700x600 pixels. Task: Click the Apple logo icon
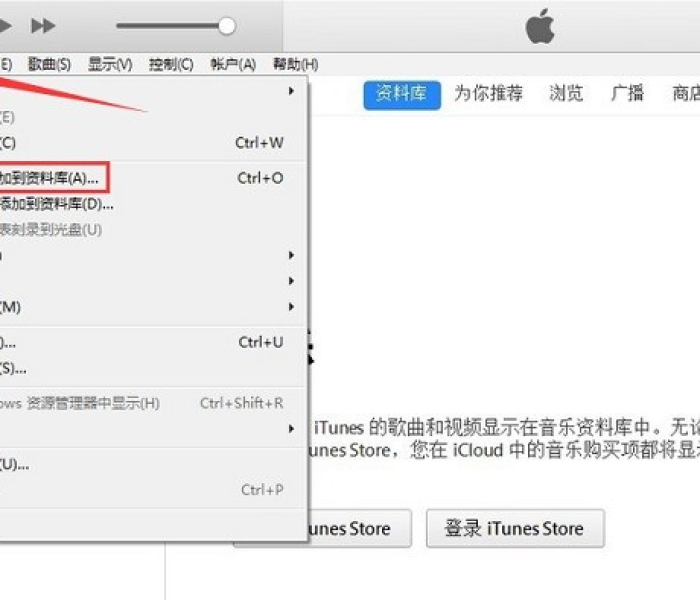540,26
